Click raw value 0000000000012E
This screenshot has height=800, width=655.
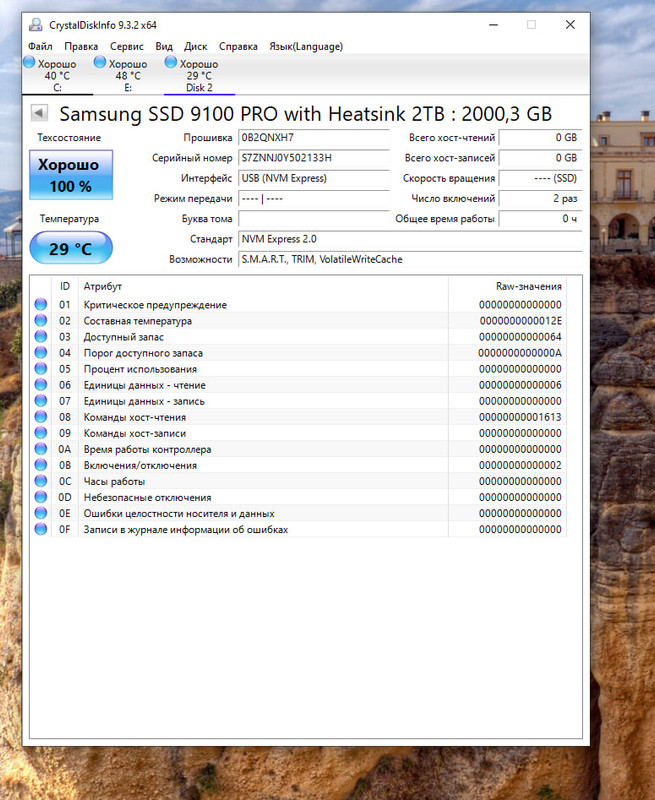click(x=520, y=321)
